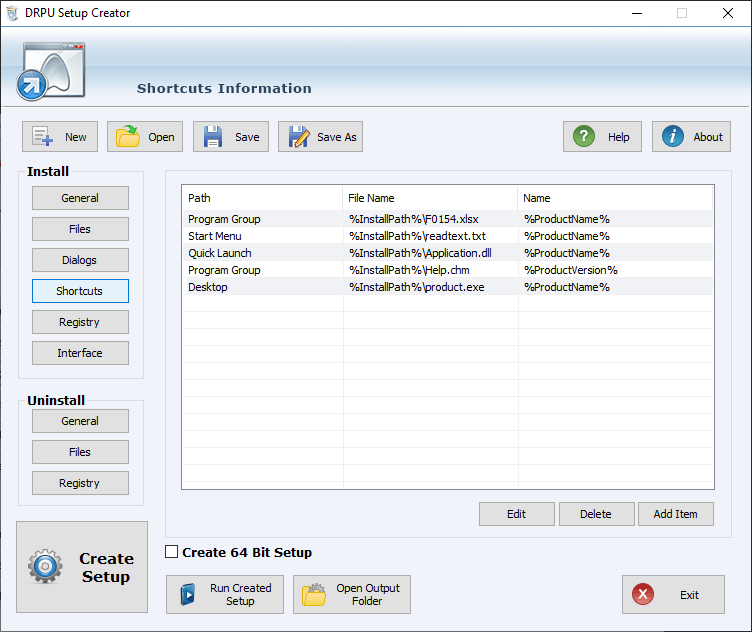Viewport: 752px width, 632px height.
Task: Open the Uninstall Files section
Action: tap(80, 452)
